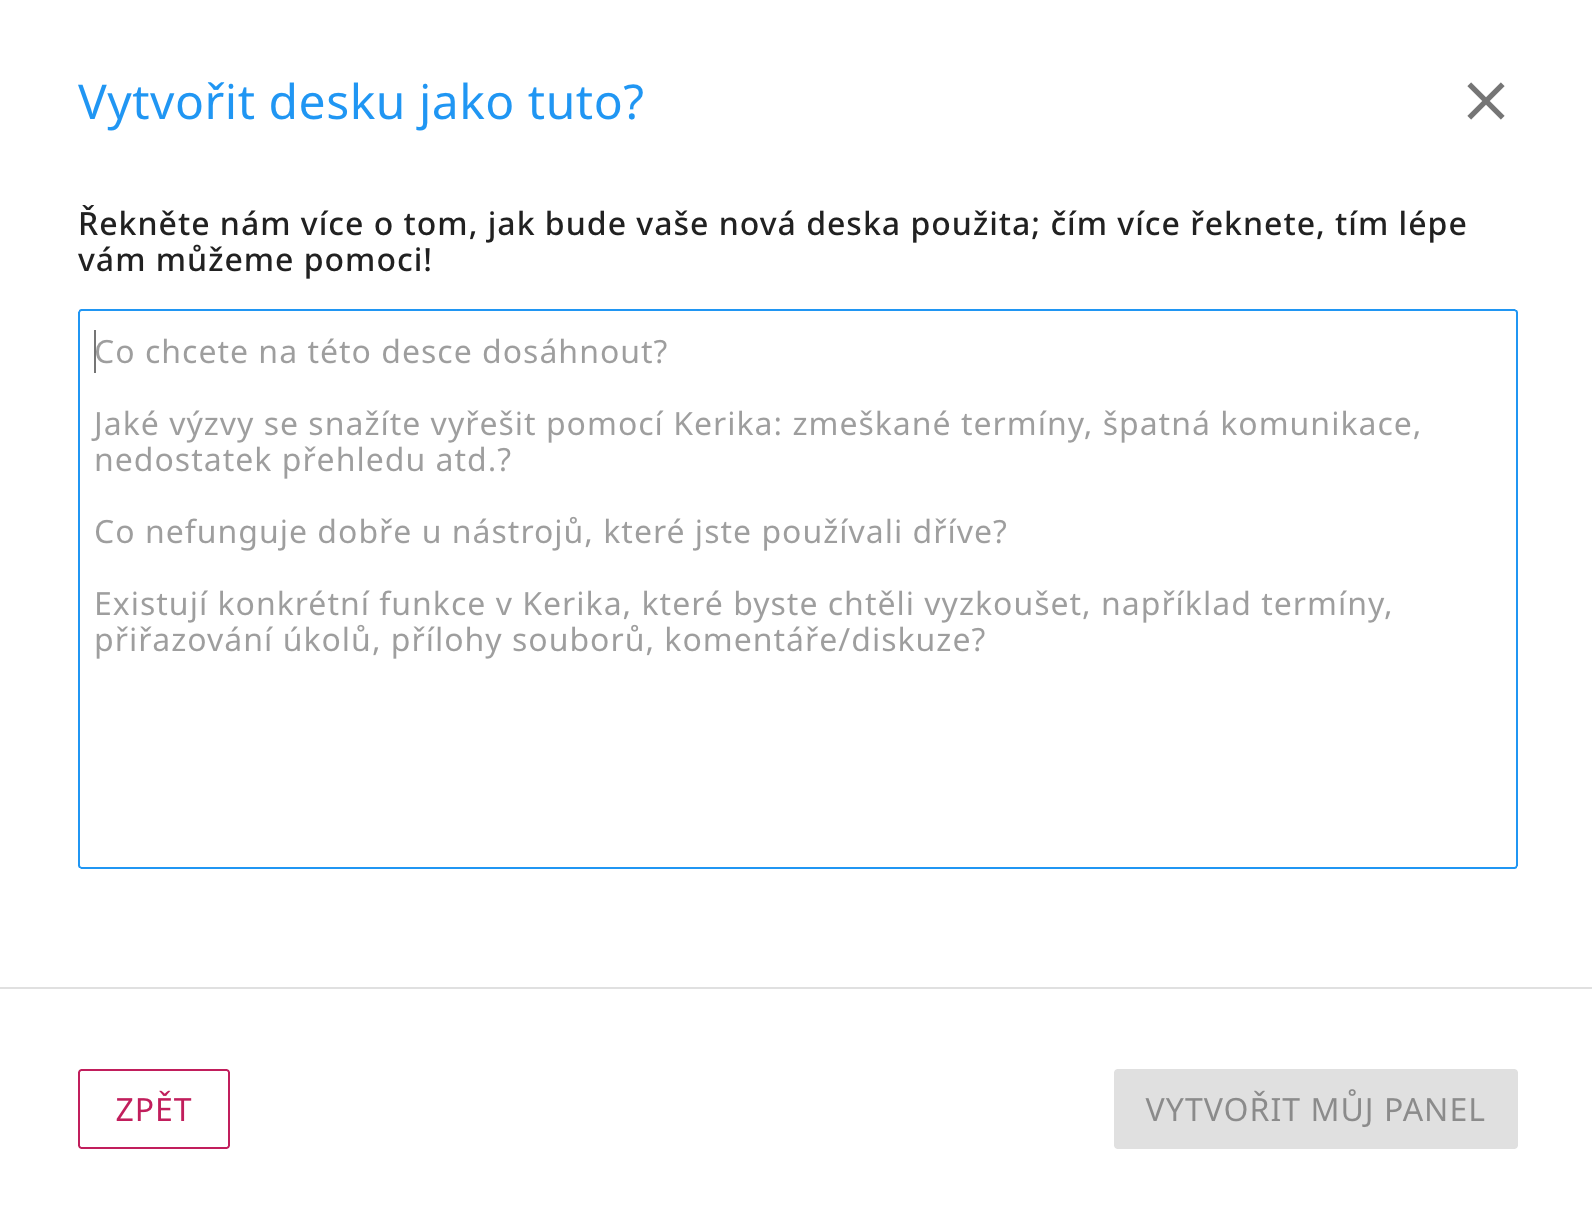Click the text "vám můžeme pomoci!"
Screen dimensions: 1592x1220
click(255, 260)
